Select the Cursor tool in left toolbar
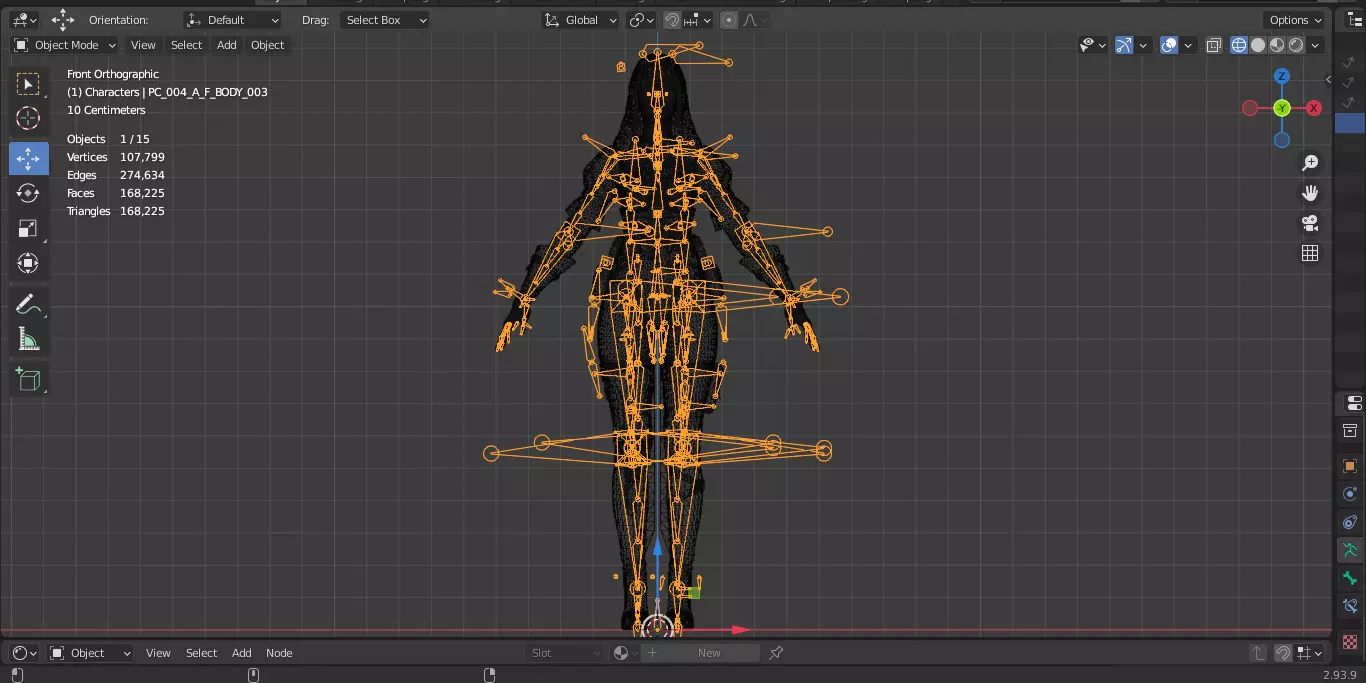The height and width of the screenshot is (683, 1366). [28, 118]
